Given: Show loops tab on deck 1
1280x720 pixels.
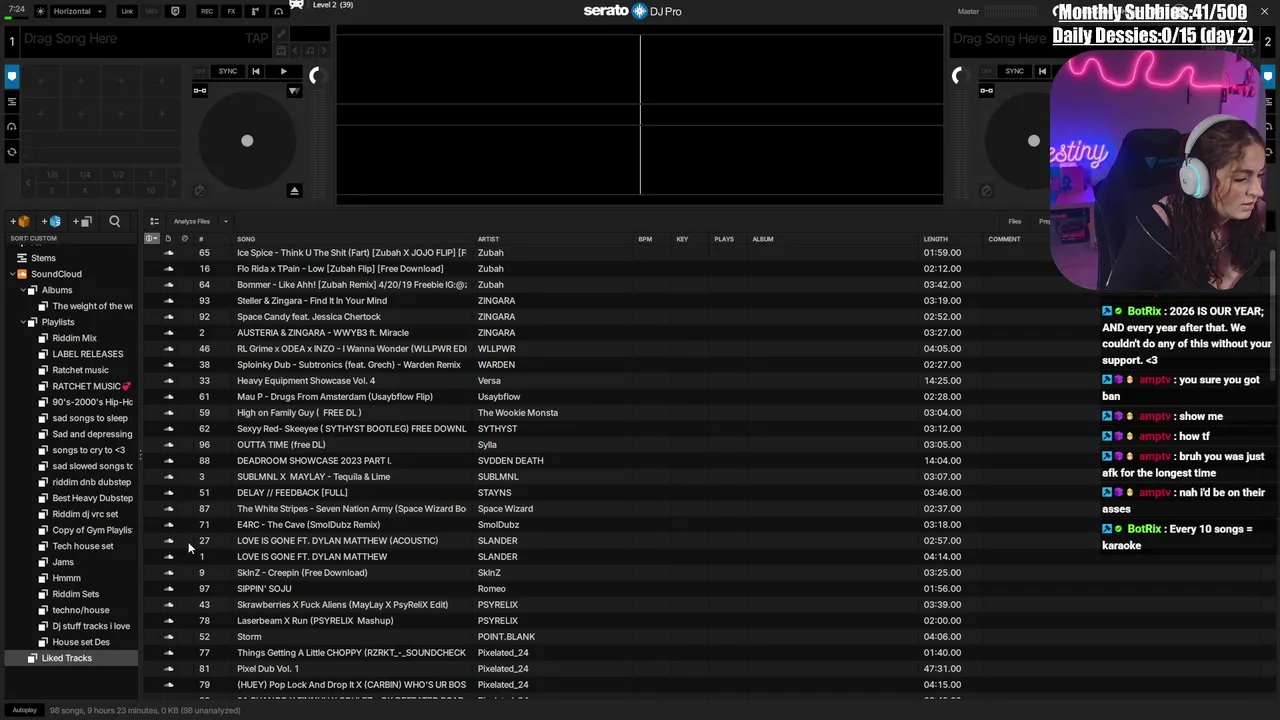Looking at the screenshot, I should [12, 101].
